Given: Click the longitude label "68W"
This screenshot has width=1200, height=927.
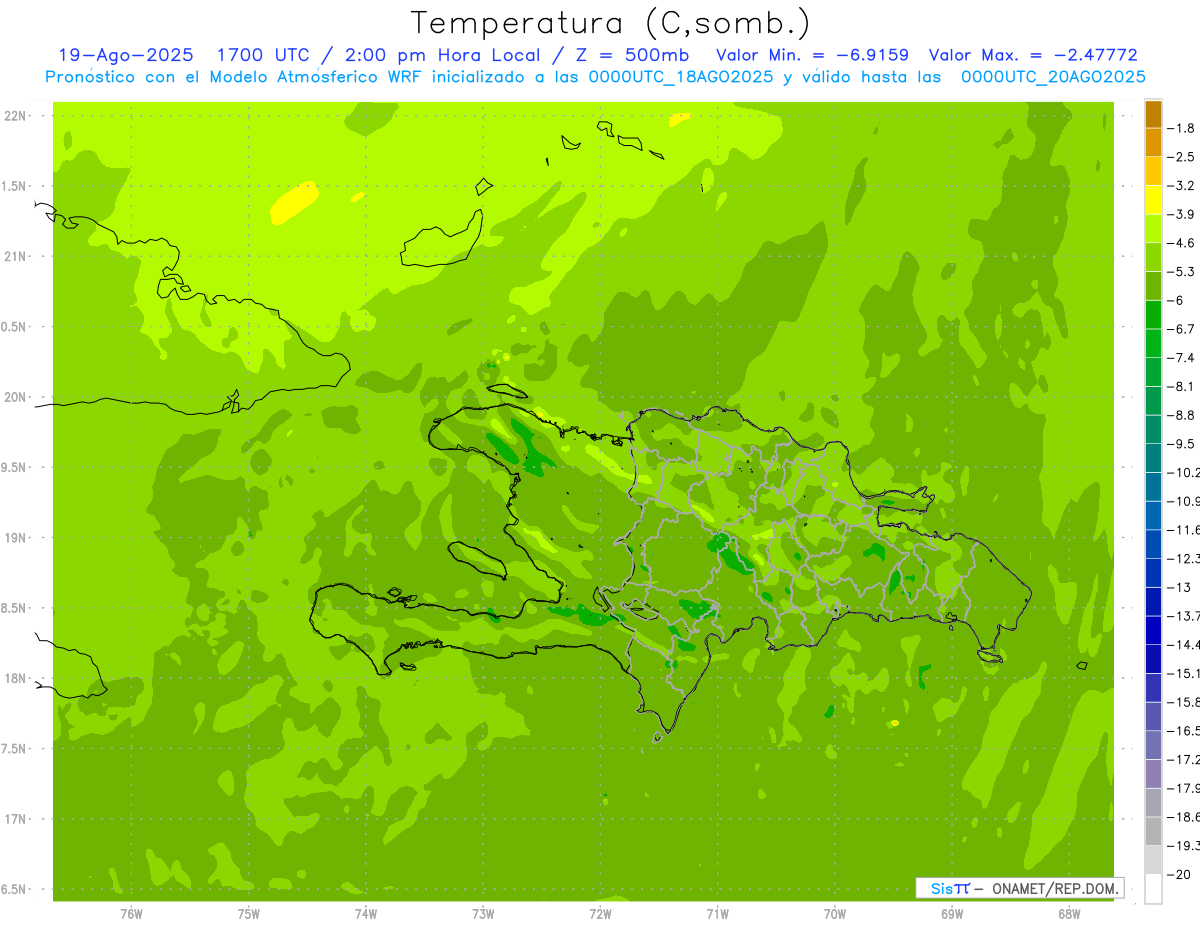Looking at the screenshot, I should (1069, 914).
